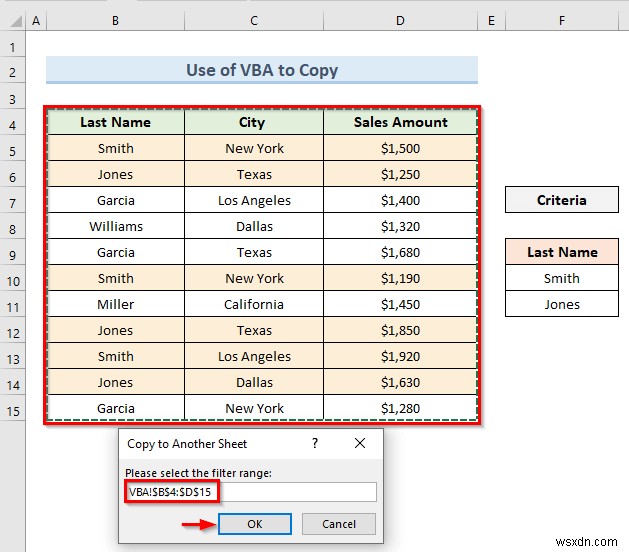Select the criteria 'Last Name' header in column F
629x552 pixels.
(562, 252)
